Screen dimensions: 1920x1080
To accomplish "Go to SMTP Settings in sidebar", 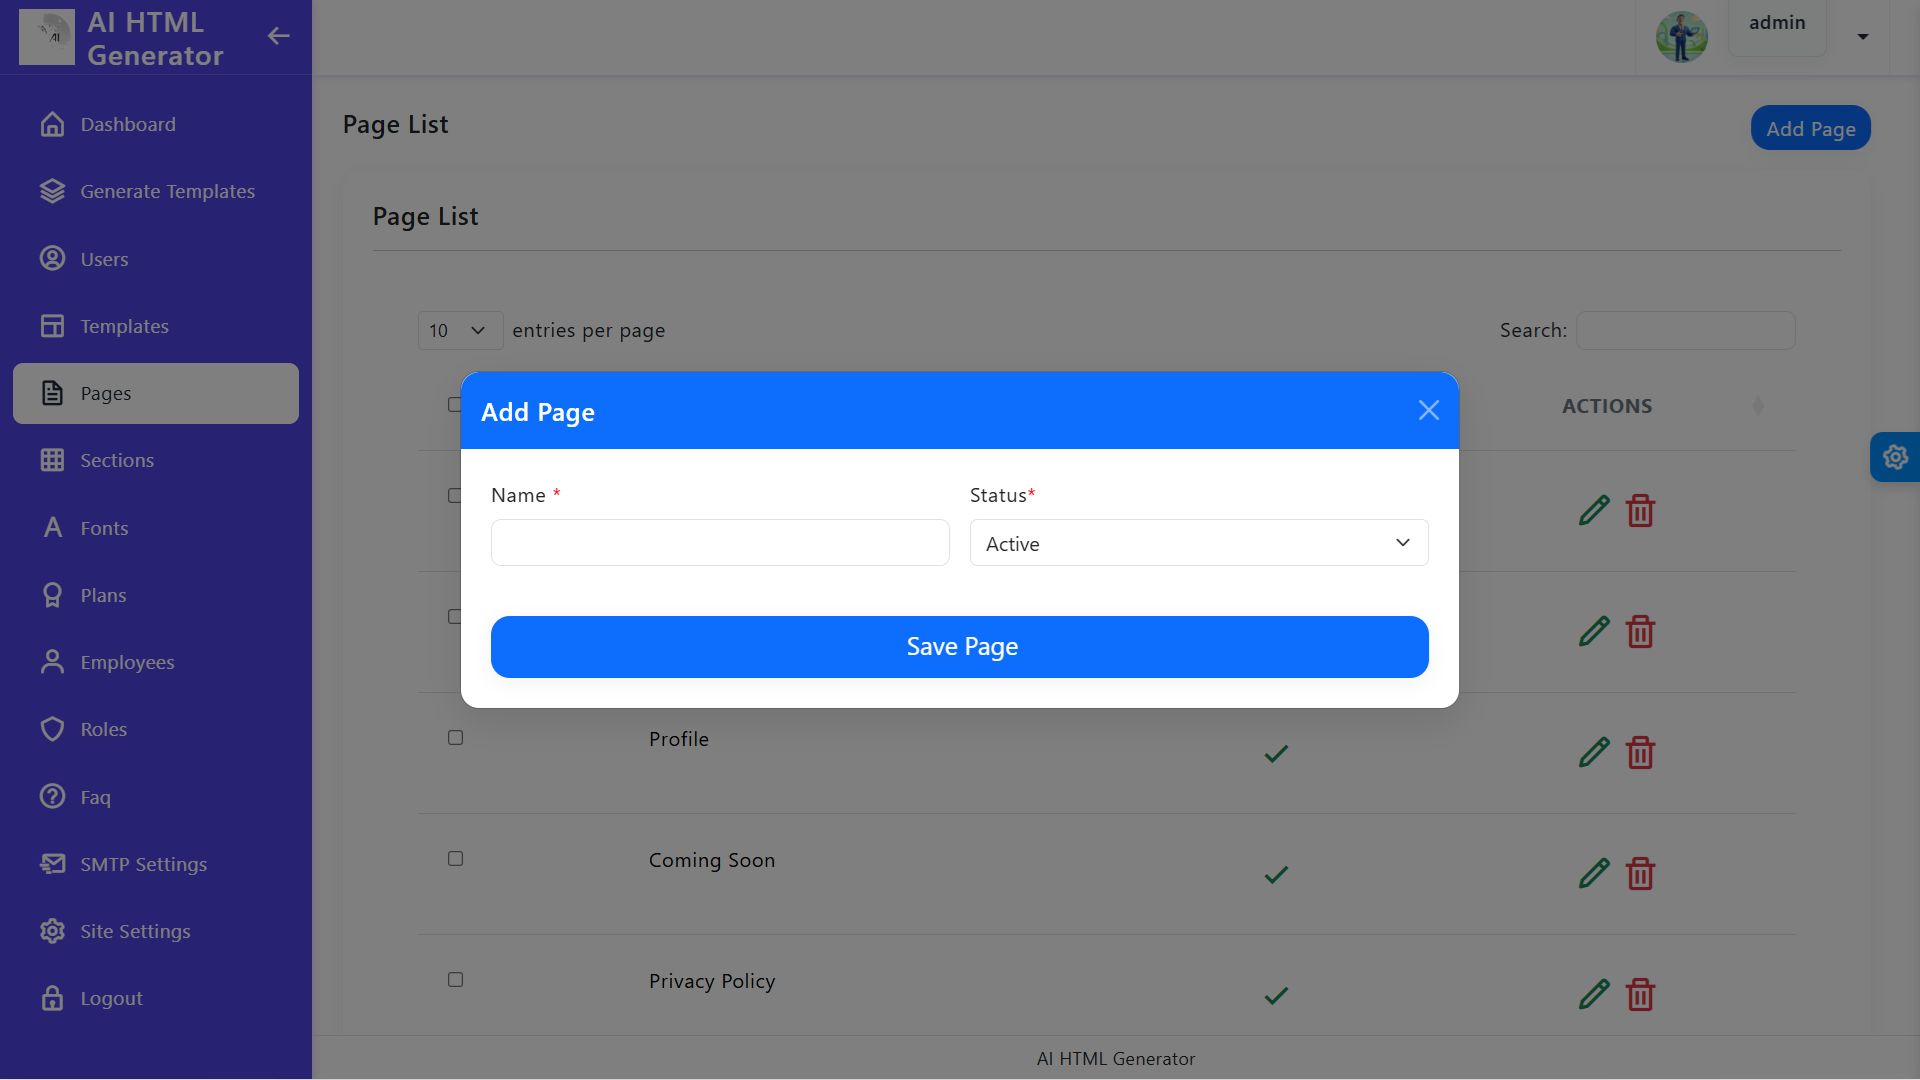I will click(x=143, y=864).
